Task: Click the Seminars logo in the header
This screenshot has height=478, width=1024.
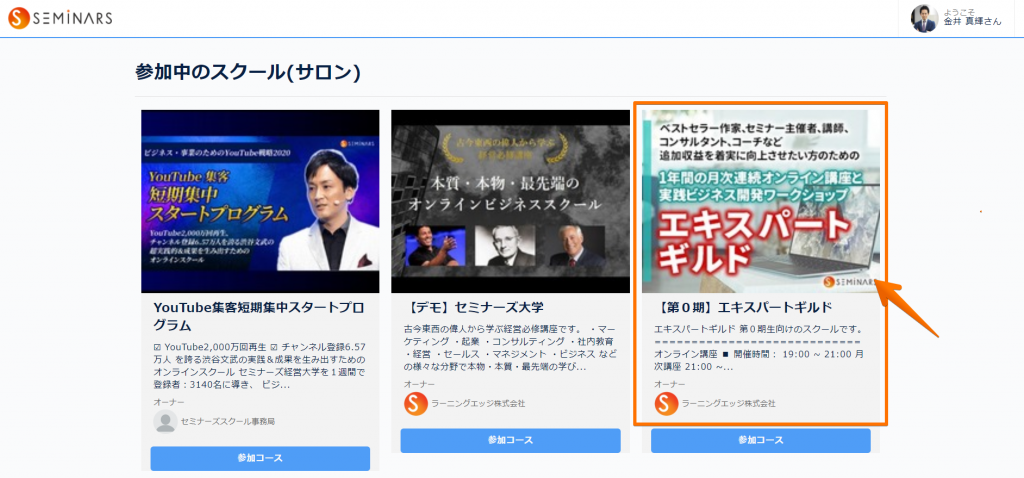Action: [60, 18]
